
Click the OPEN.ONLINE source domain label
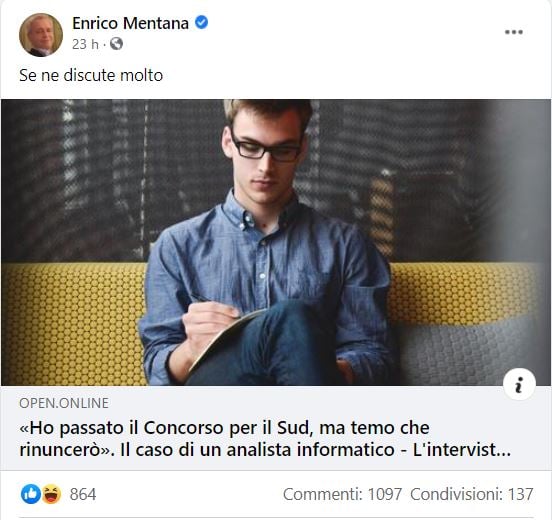click(64, 403)
